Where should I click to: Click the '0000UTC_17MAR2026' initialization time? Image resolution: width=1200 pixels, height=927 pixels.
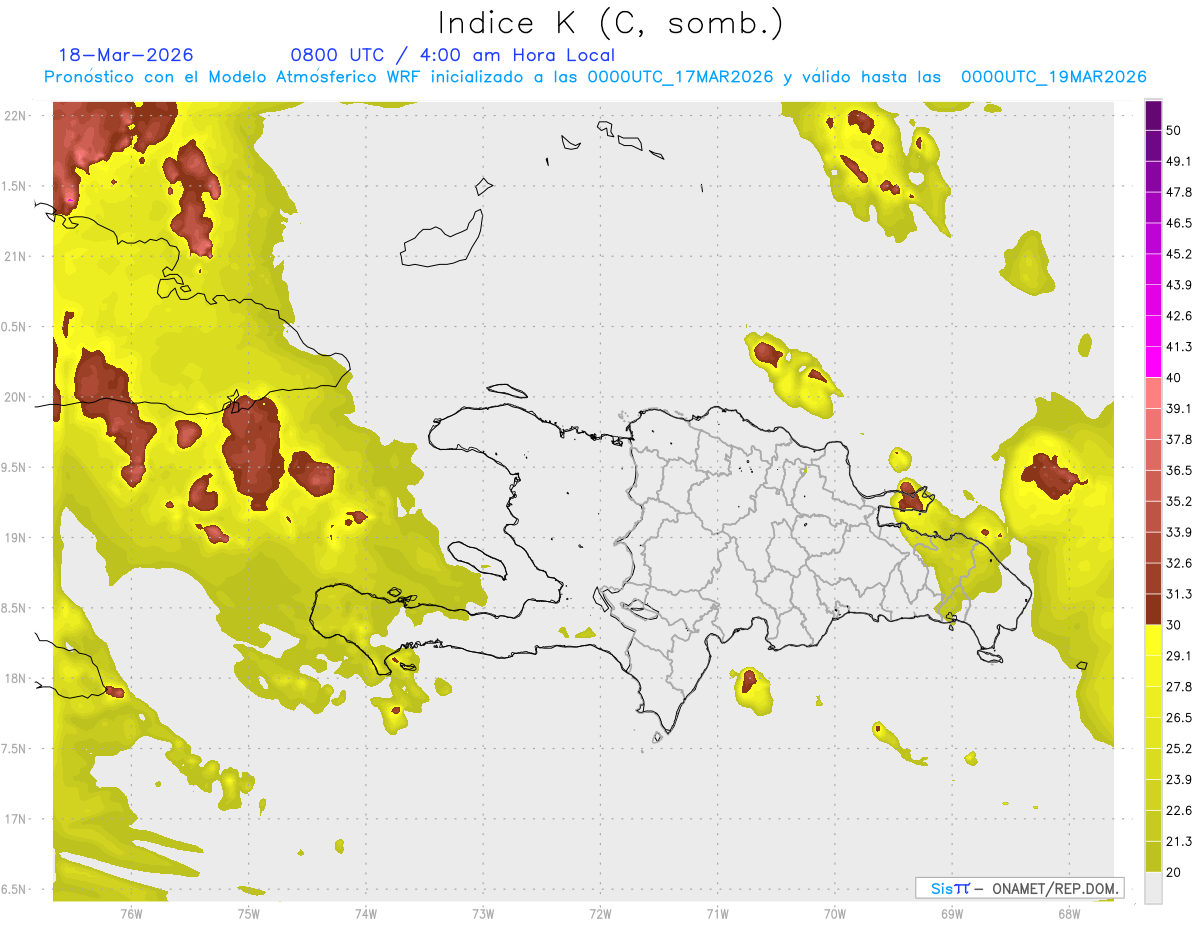click(680, 77)
